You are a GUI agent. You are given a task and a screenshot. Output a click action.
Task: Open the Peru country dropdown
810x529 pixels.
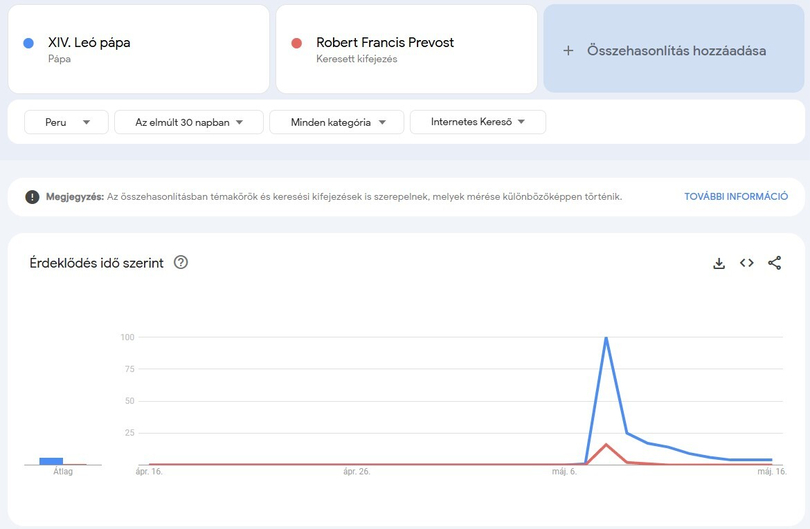tap(66, 122)
